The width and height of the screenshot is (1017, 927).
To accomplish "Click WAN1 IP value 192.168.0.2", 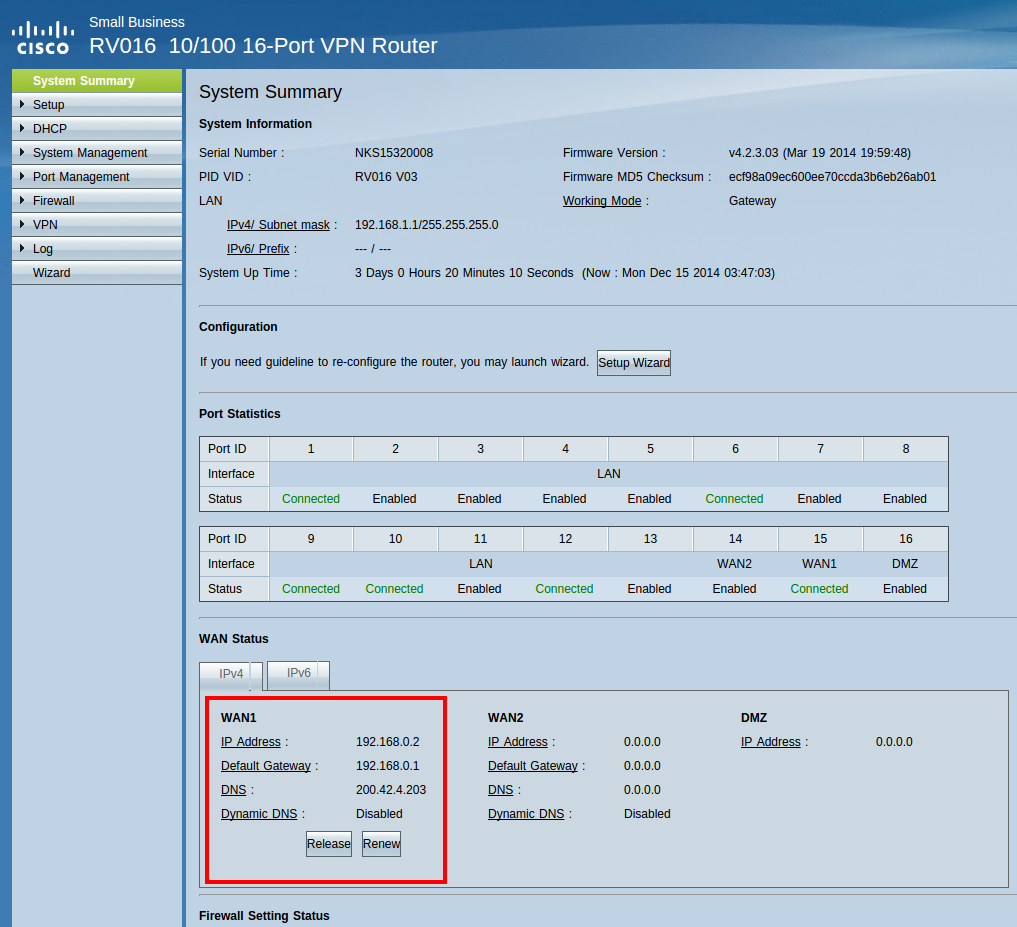I will tap(388, 741).
